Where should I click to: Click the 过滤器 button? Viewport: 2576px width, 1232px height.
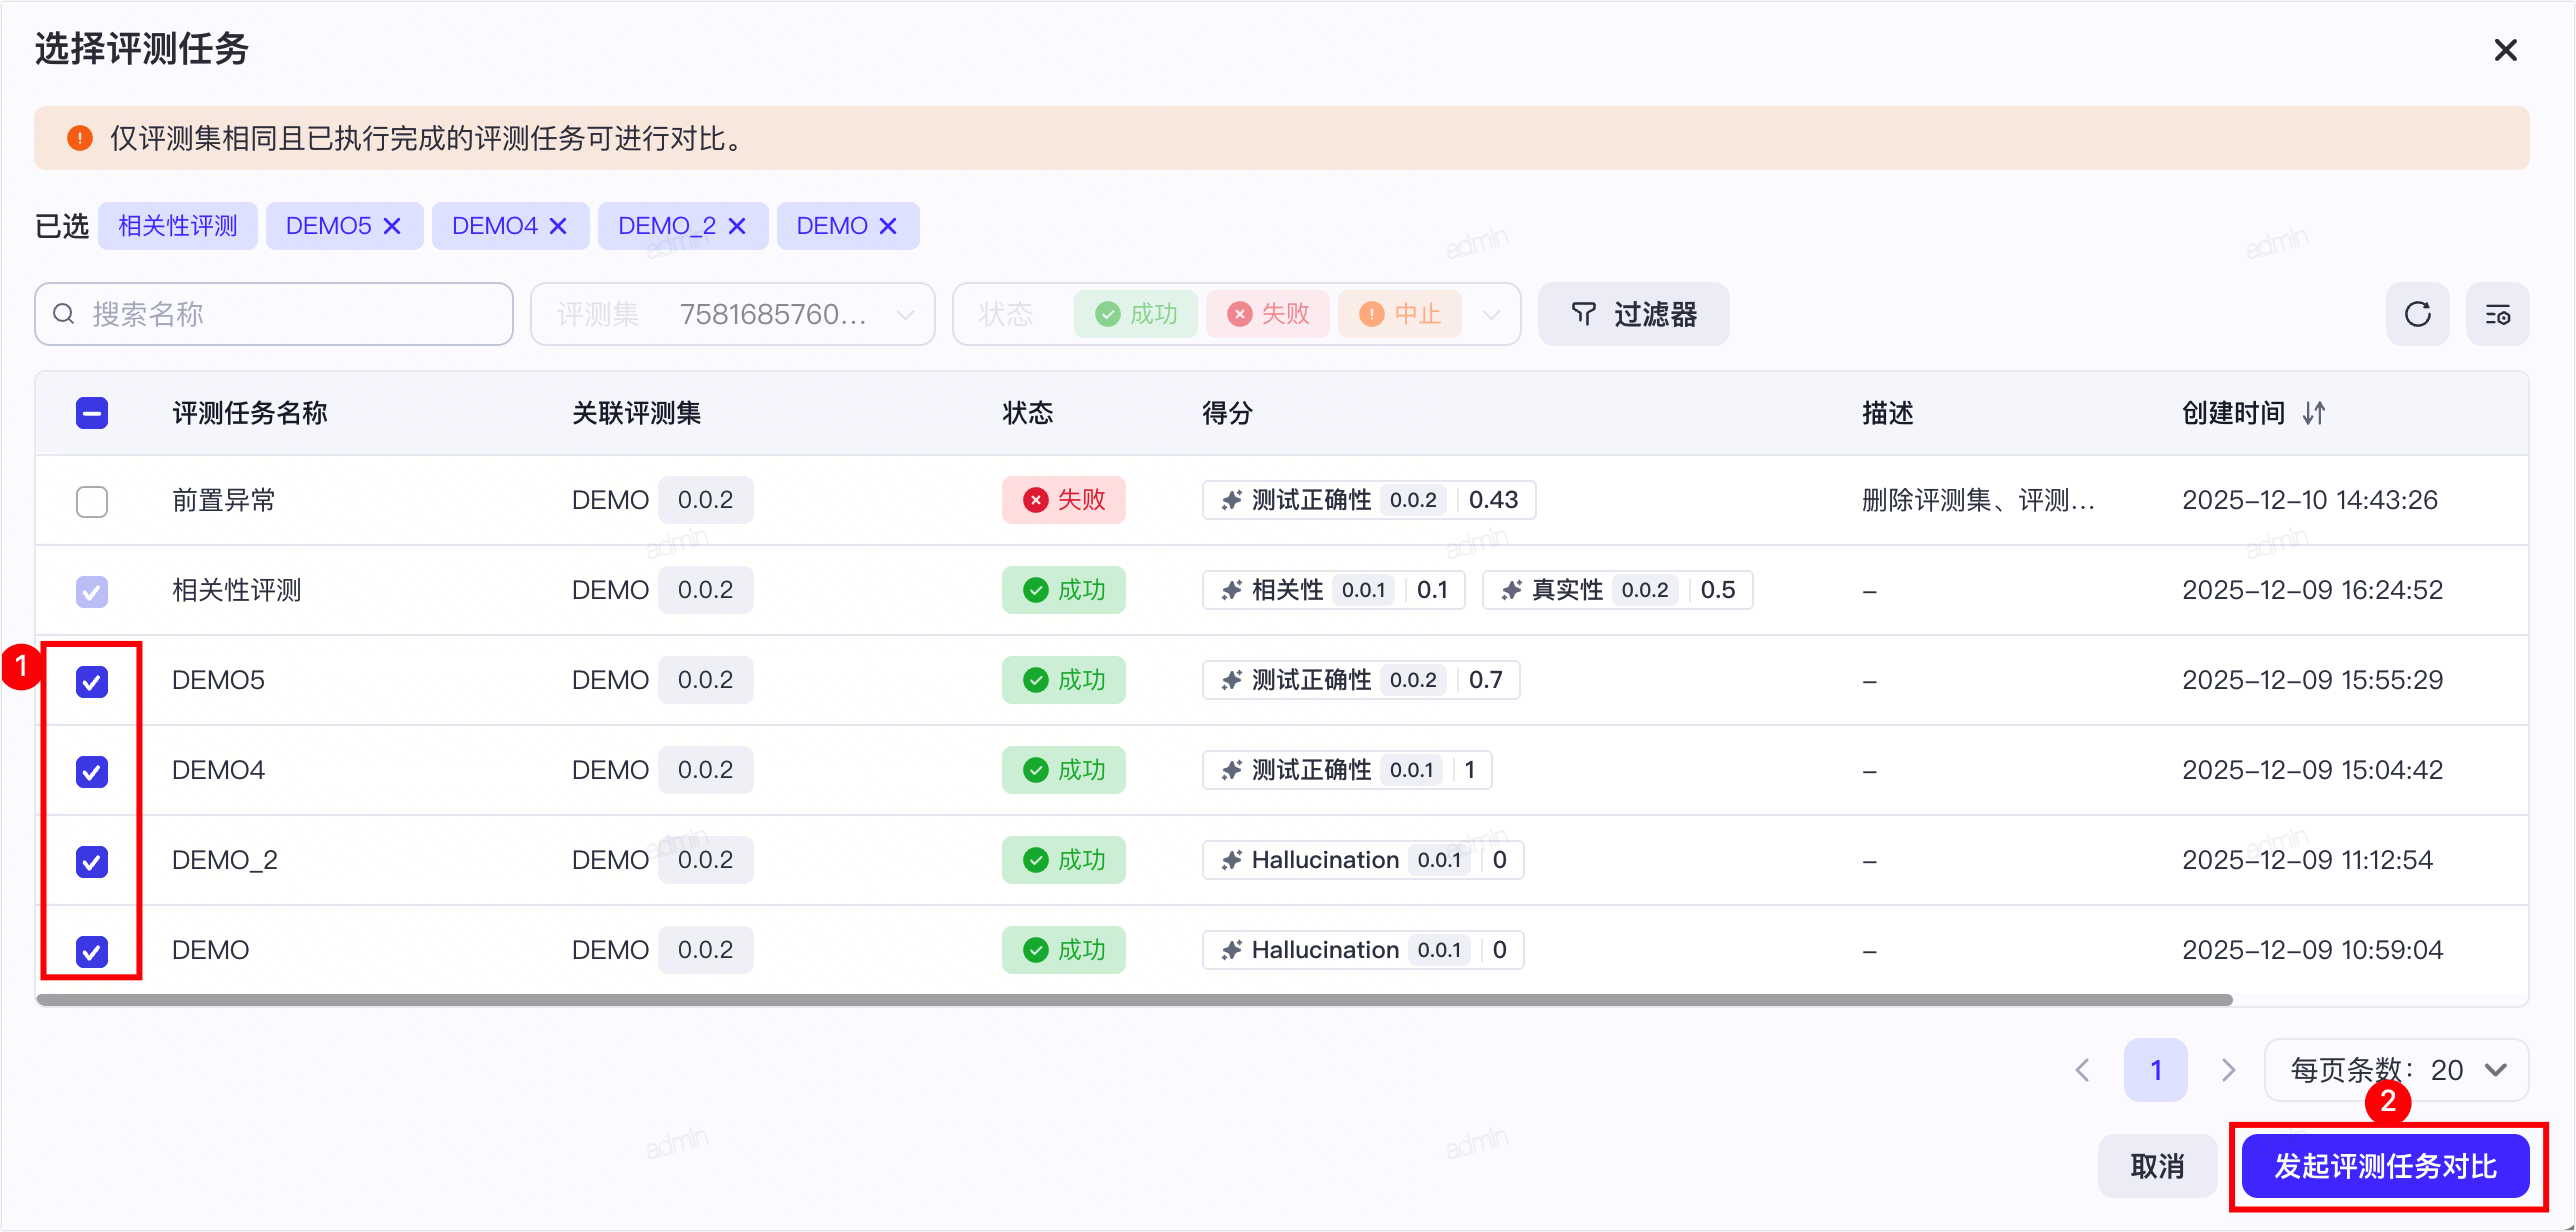pyautogui.click(x=1634, y=314)
